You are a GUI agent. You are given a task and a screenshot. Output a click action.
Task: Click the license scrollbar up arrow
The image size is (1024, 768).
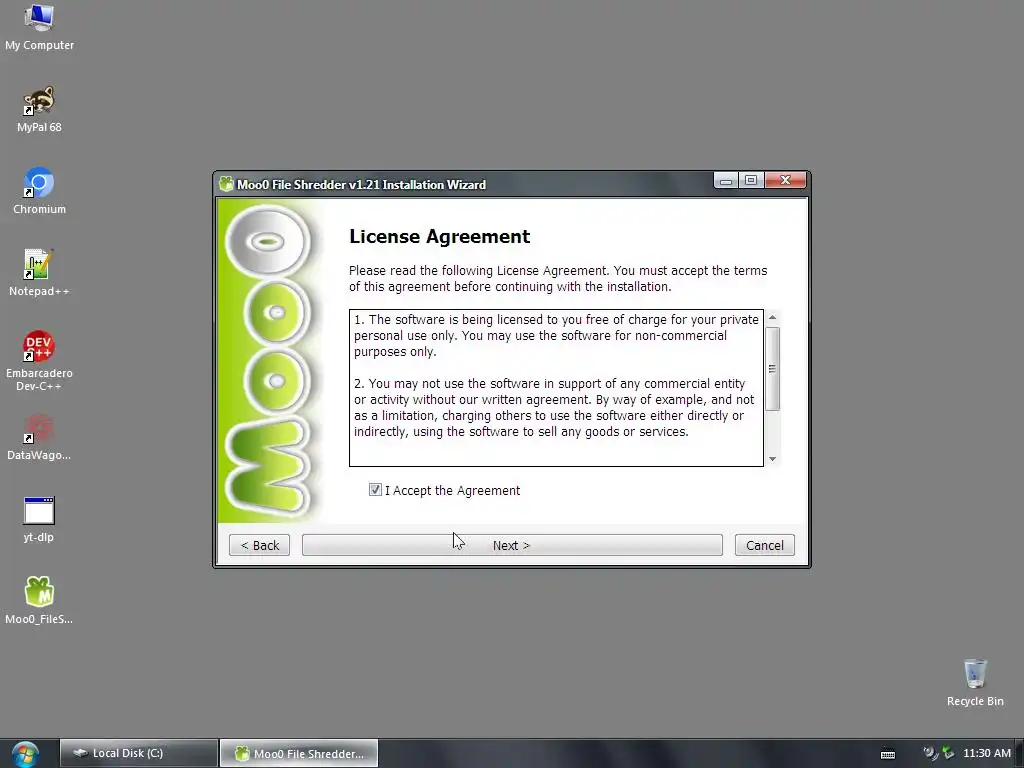click(773, 317)
